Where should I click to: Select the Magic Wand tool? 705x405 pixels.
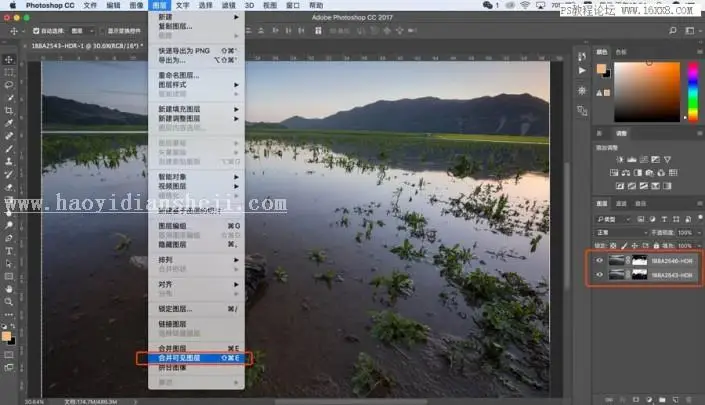9,98
